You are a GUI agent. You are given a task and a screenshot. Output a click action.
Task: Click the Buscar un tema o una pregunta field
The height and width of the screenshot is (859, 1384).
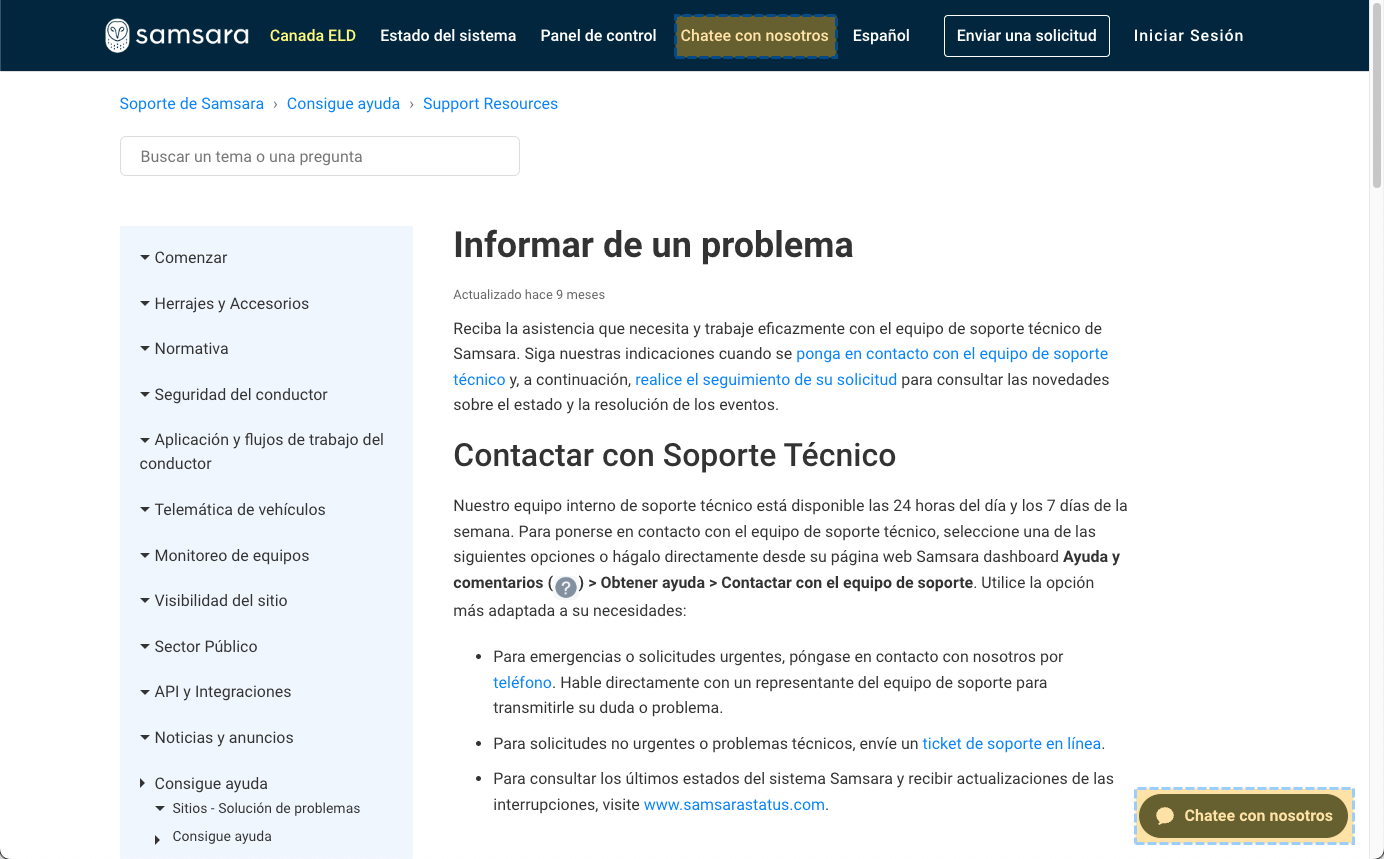[x=320, y=156]
